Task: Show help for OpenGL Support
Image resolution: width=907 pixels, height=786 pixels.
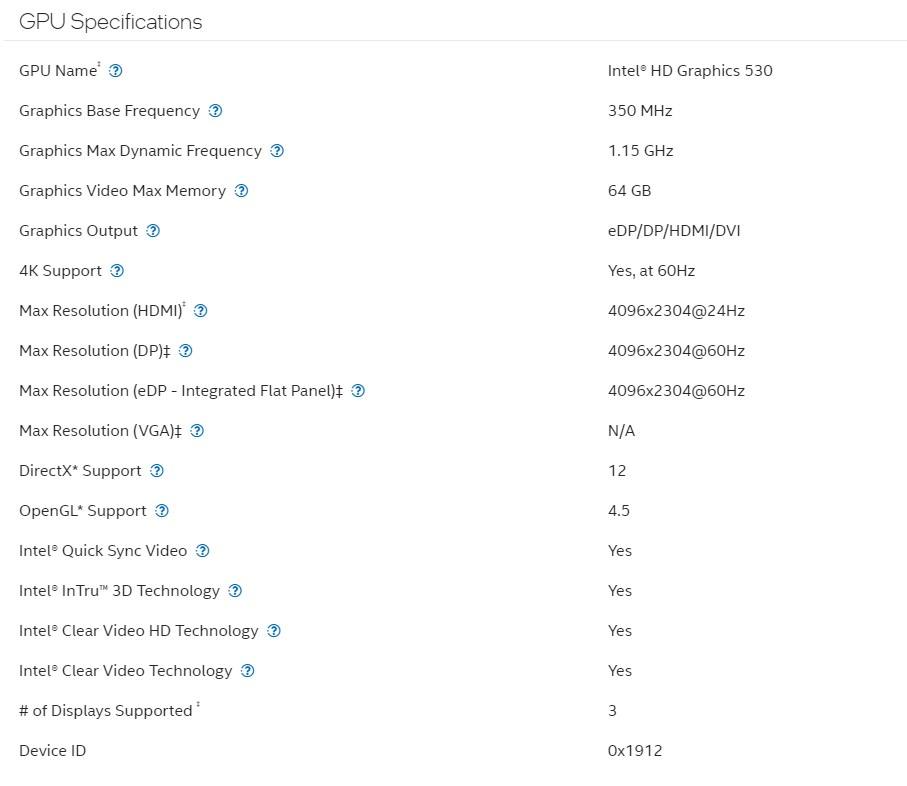Action: click(x=162, y=511)
